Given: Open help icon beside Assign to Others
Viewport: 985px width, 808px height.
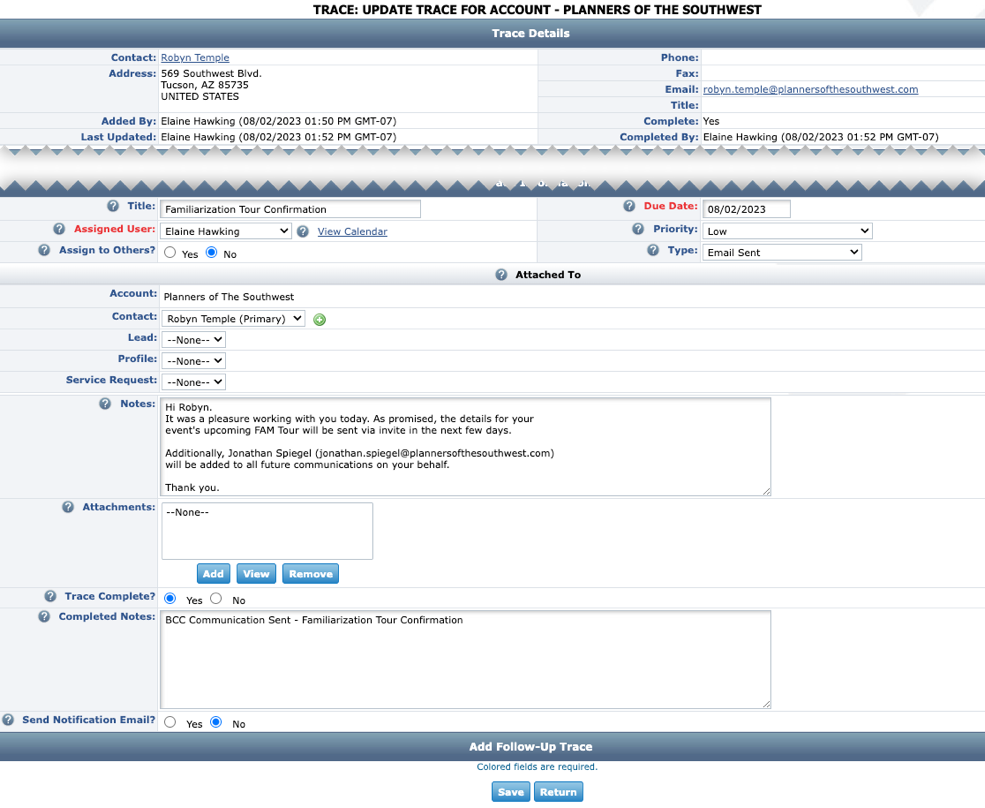Looking at the screenshot, I should pyautogui.click(x=44, y=250).
